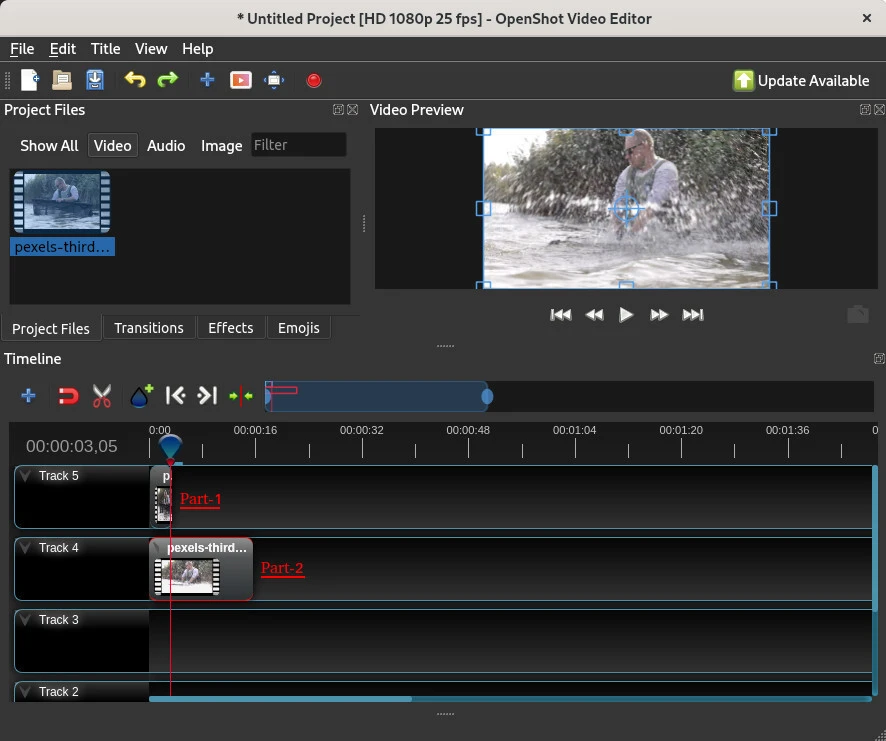
Task: Click the Add Track plus icon
Action: (x=28, y=396)
